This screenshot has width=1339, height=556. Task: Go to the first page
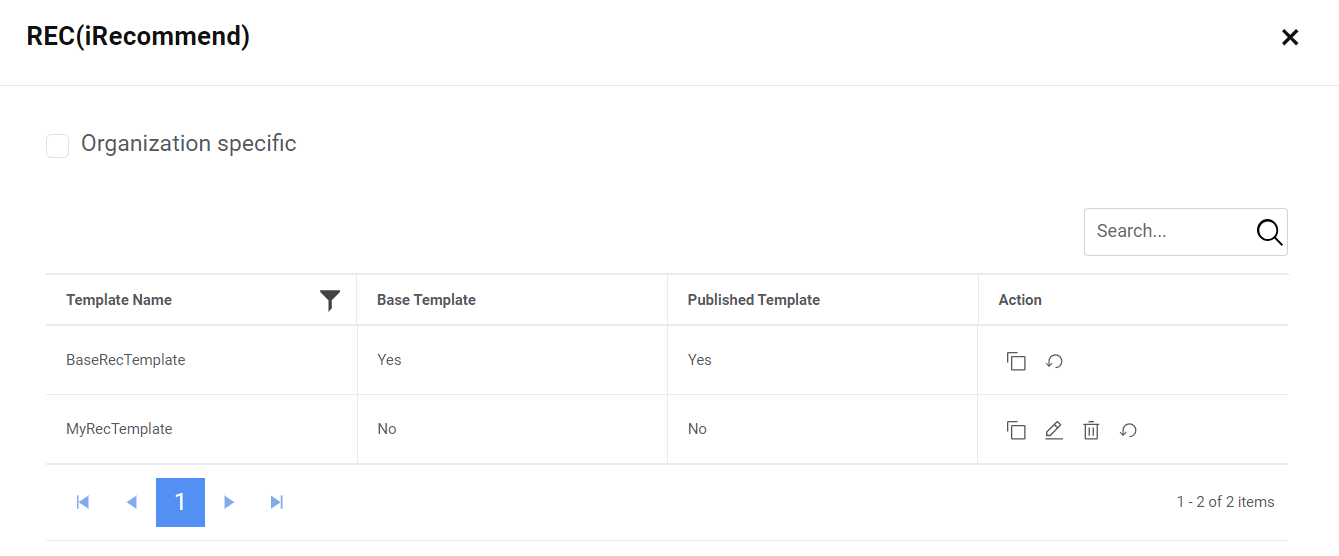[83, 502]
